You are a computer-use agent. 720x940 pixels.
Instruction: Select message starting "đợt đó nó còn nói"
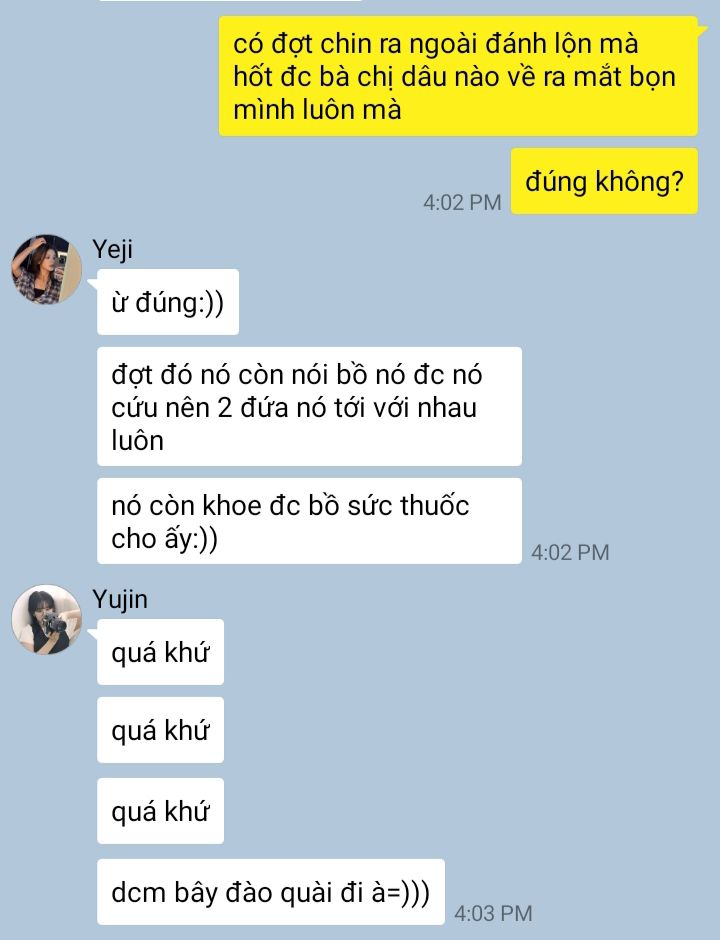point(309,406)
